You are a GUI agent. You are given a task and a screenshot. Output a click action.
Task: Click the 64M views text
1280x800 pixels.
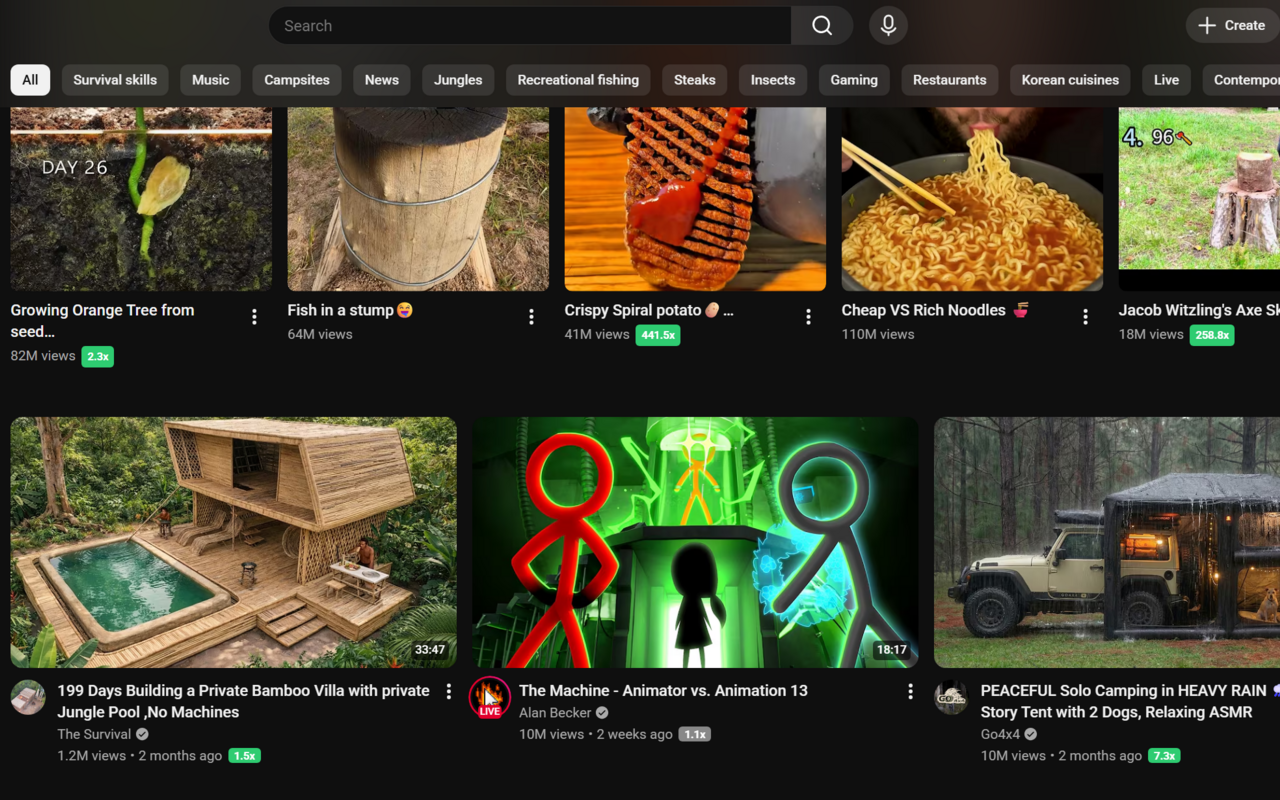coord(320,334)
